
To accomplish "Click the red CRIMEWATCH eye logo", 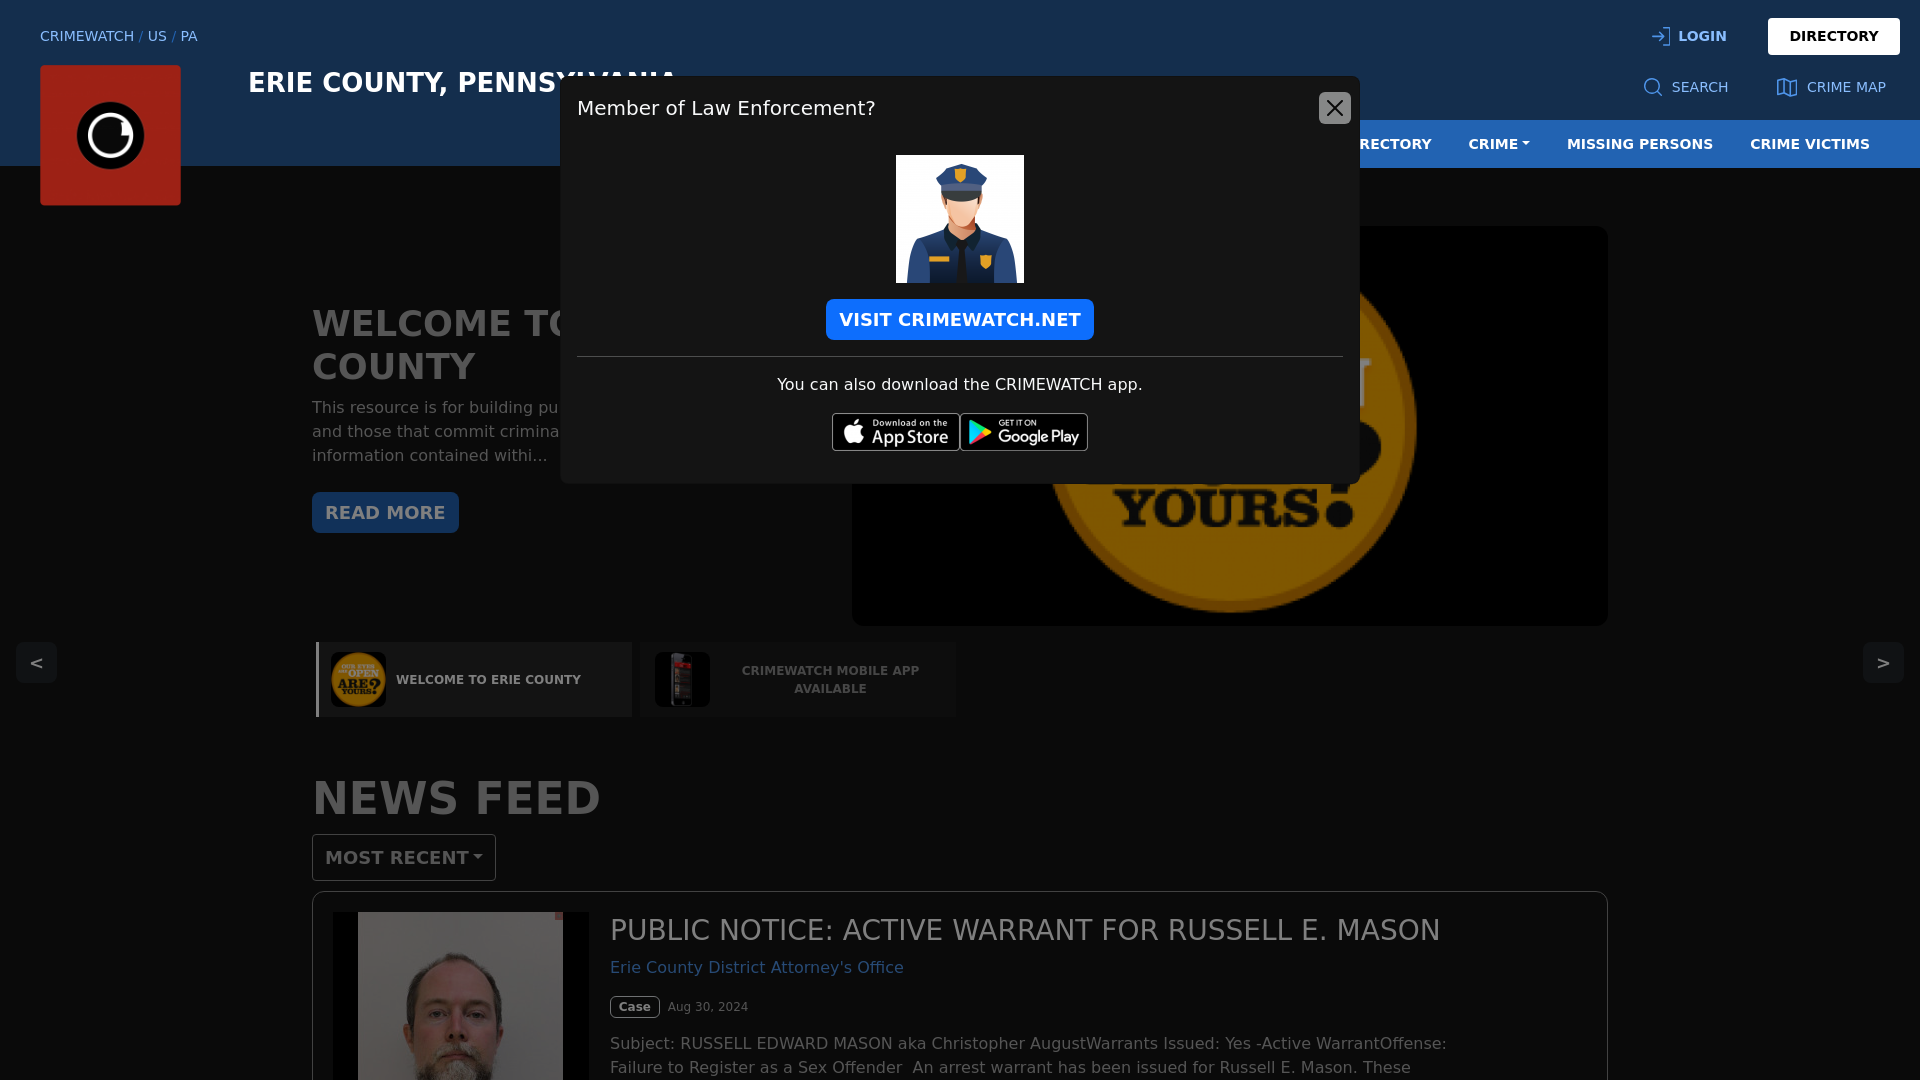I will point(110,135).
